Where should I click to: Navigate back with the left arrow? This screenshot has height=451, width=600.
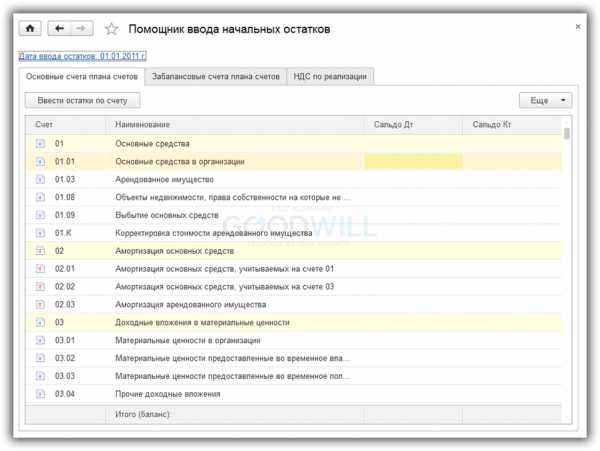(x=59, y=28)
